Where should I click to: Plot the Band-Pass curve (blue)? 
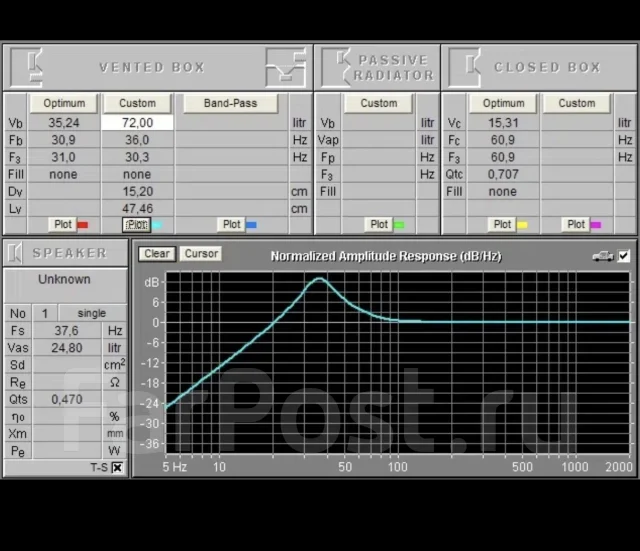point(231,224)
